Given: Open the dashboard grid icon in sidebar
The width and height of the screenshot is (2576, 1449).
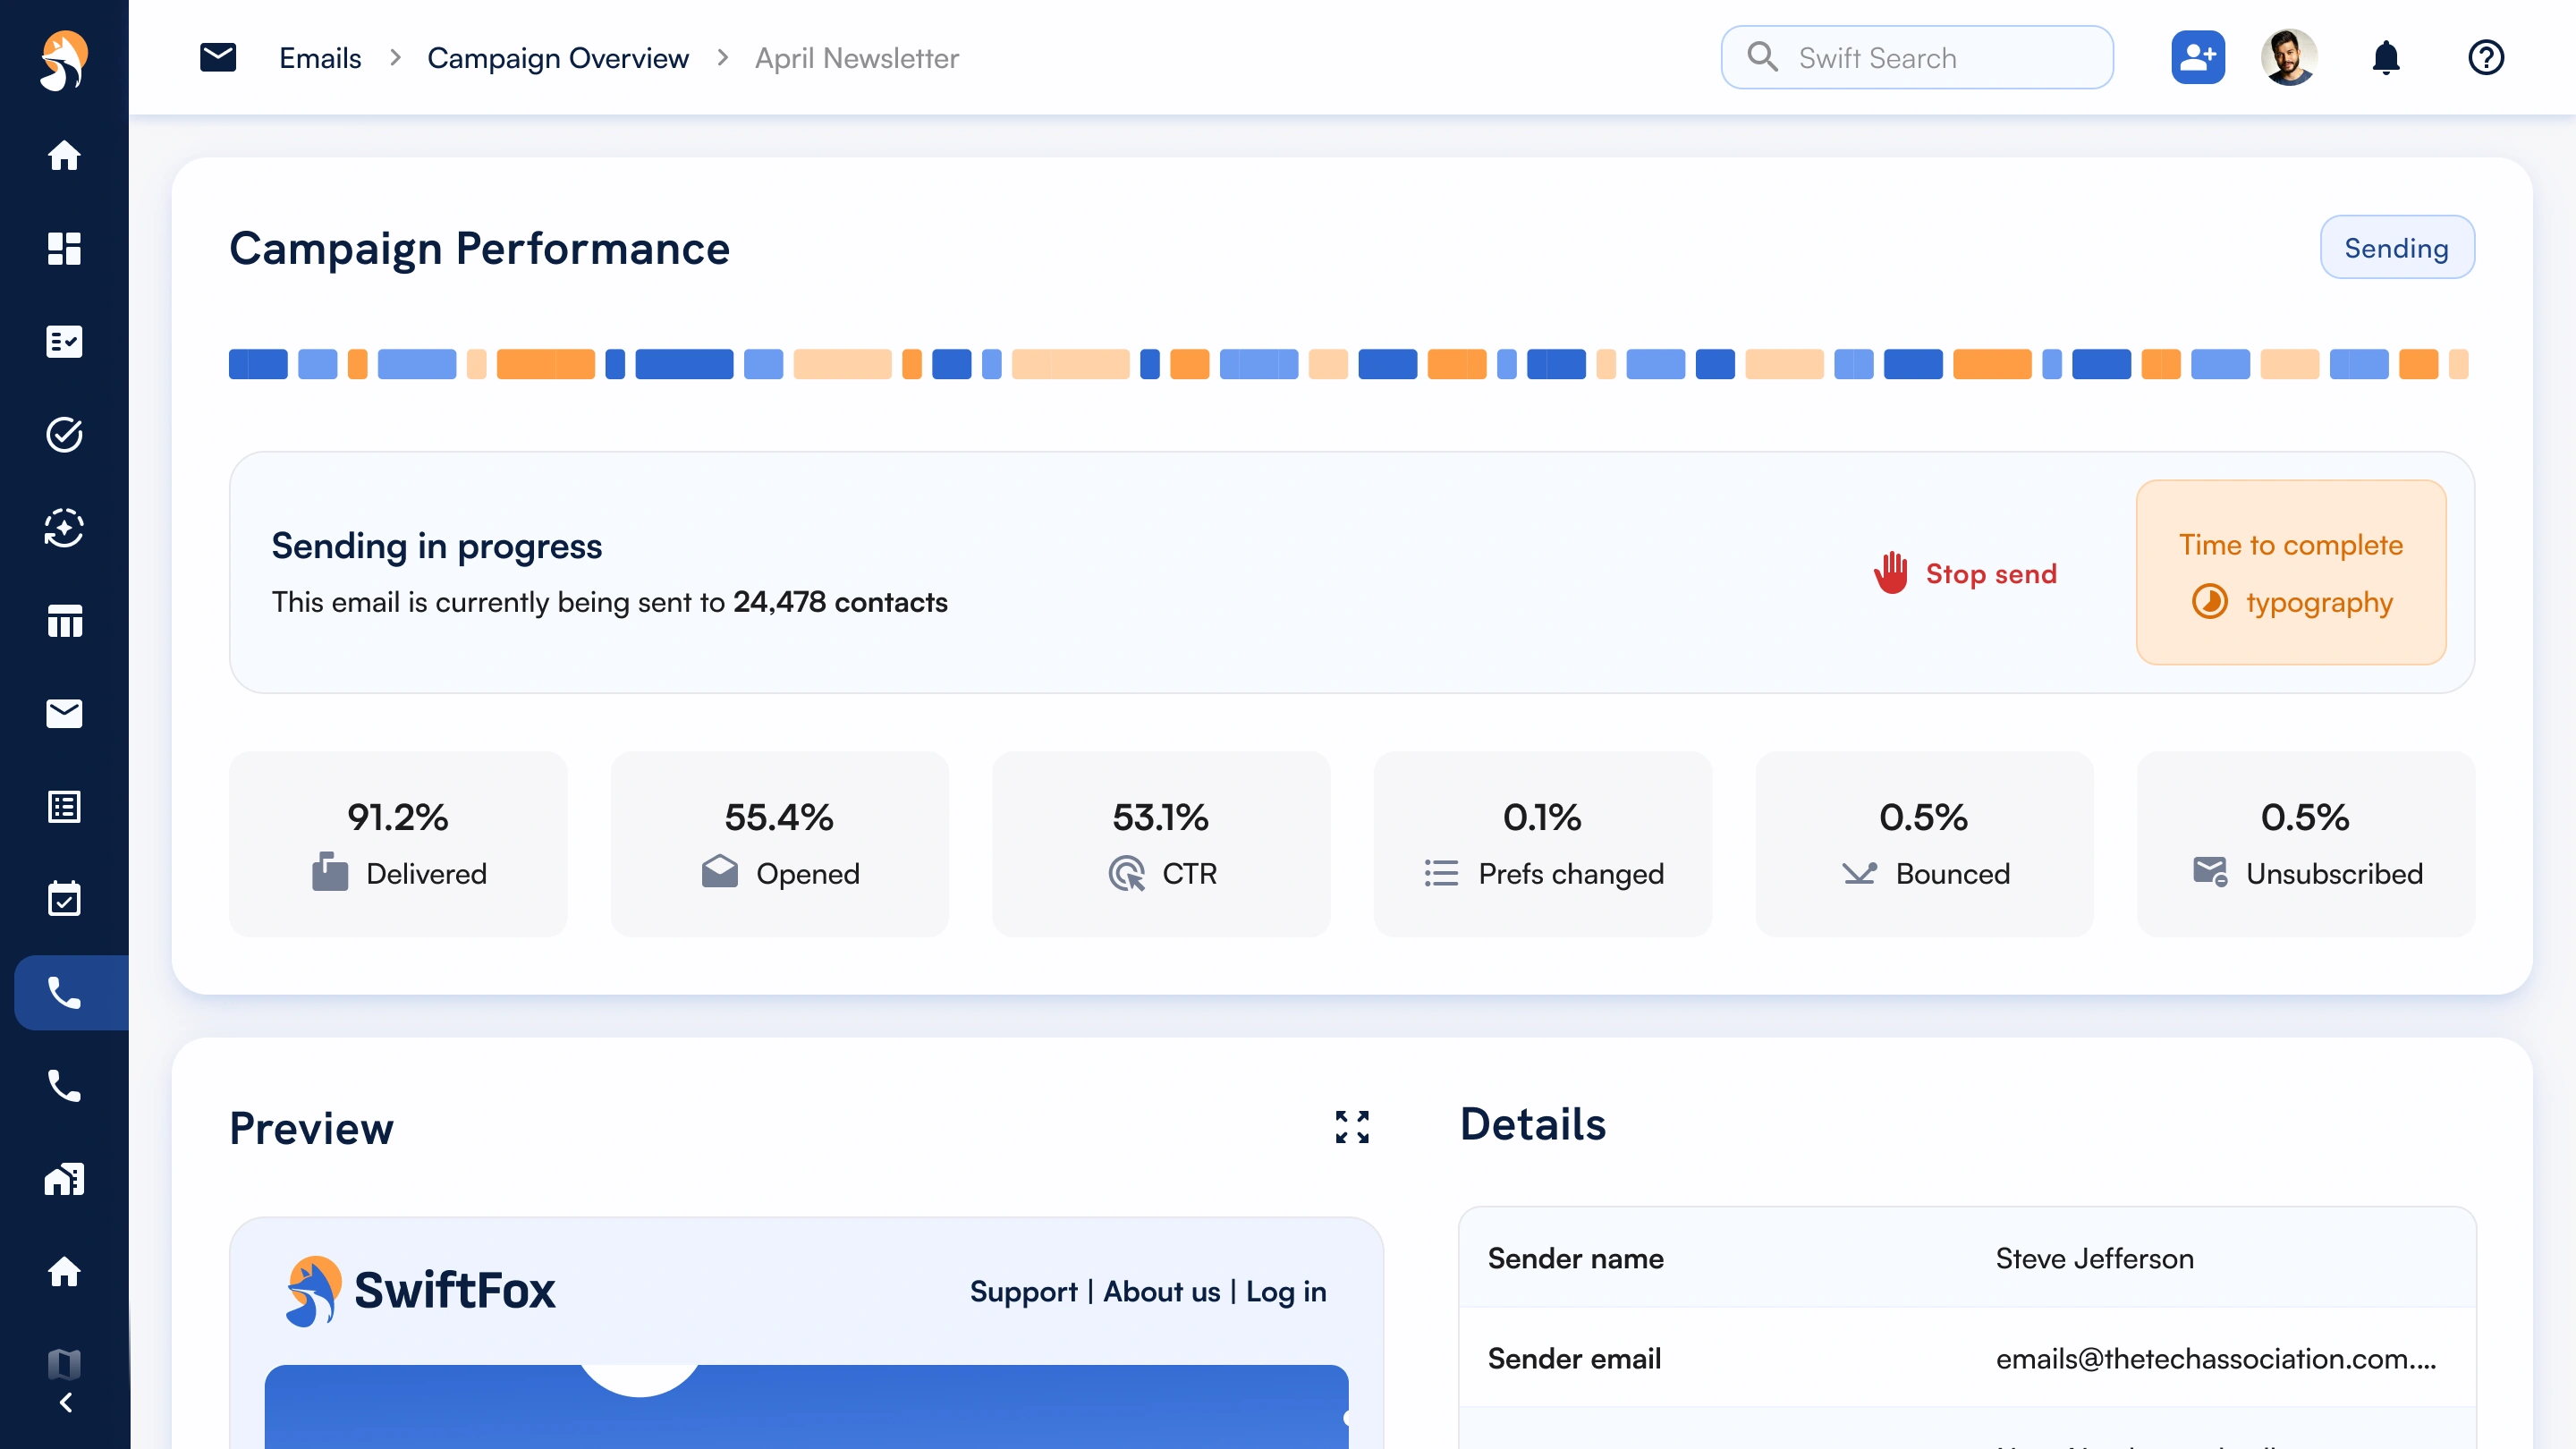Looking at the screenshot, I should pyautogui.click(x=64, y=248).
